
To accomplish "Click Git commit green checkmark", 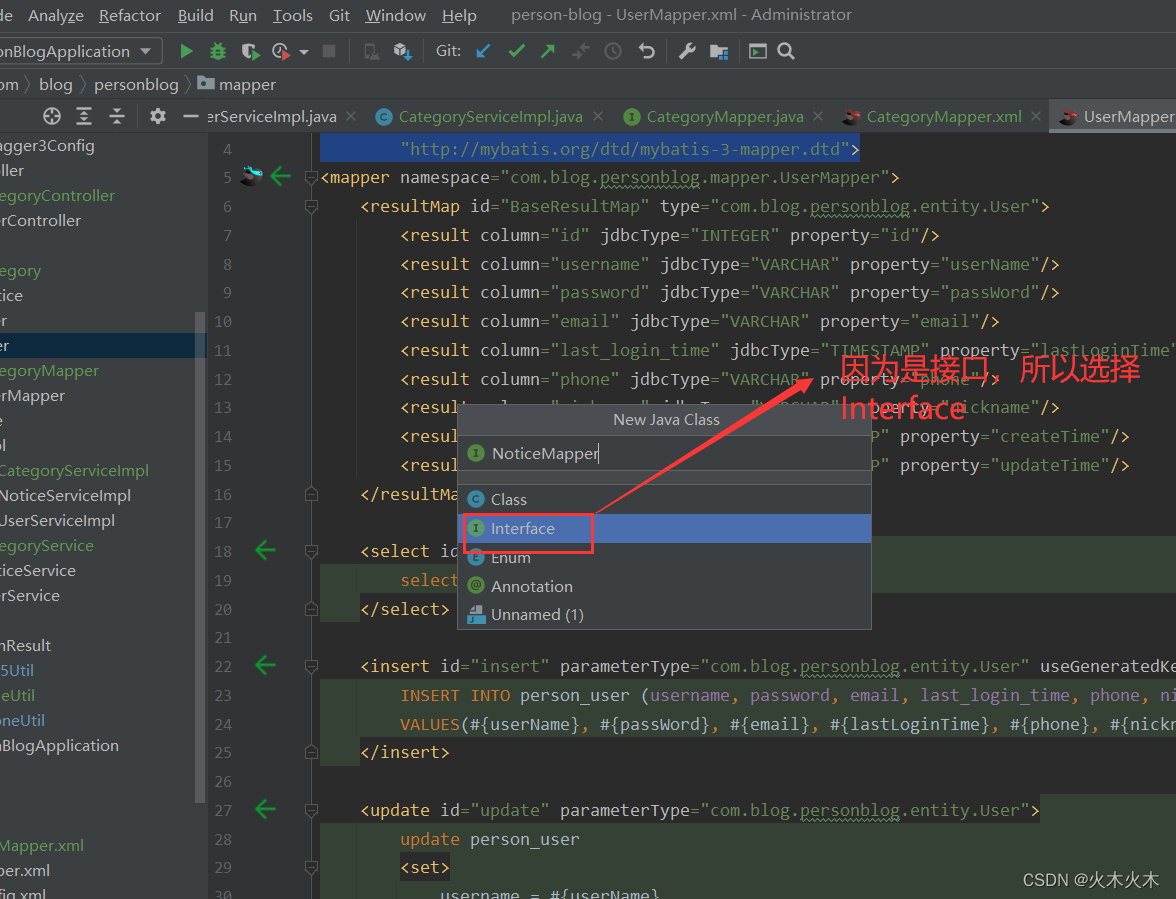I will 516,51.
